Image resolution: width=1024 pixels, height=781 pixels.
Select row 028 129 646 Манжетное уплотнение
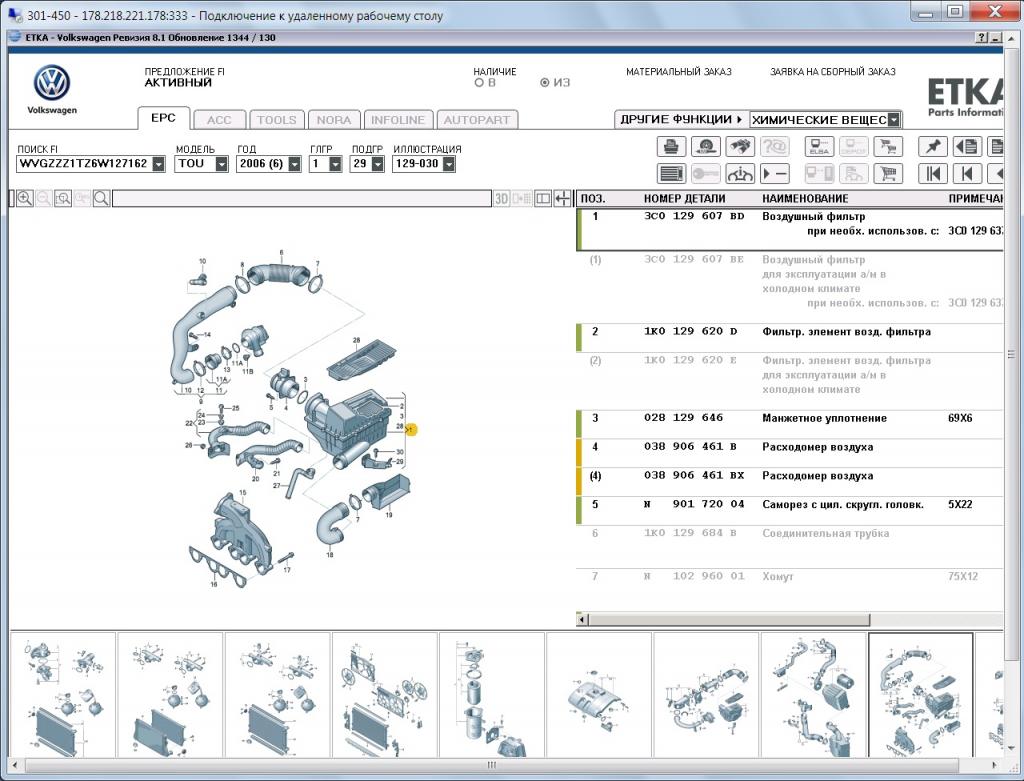(790, 424)
